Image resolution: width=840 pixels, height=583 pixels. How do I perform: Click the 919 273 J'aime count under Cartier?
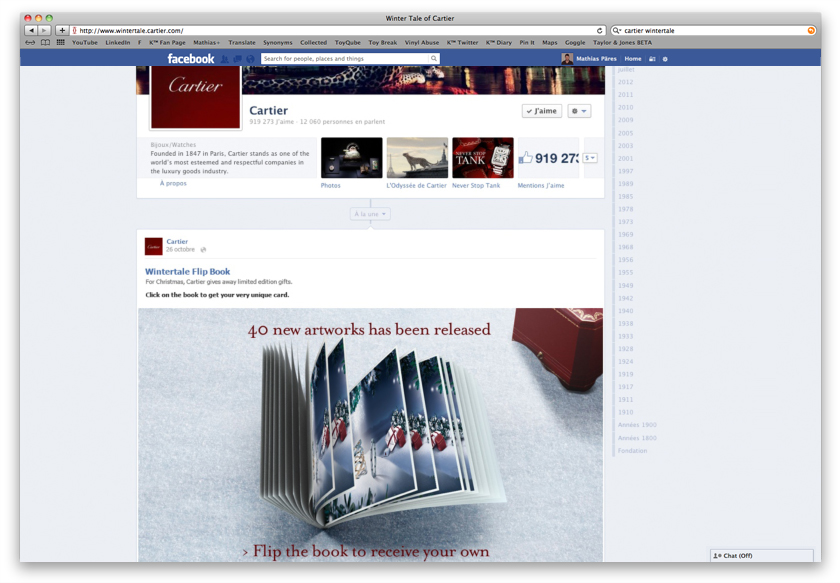point(272,122)
